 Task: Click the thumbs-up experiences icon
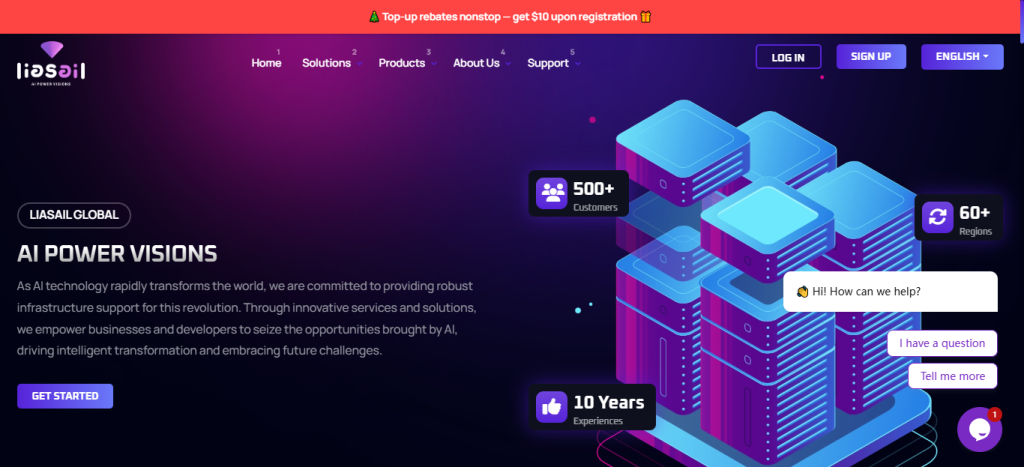[x=551, y=406]
